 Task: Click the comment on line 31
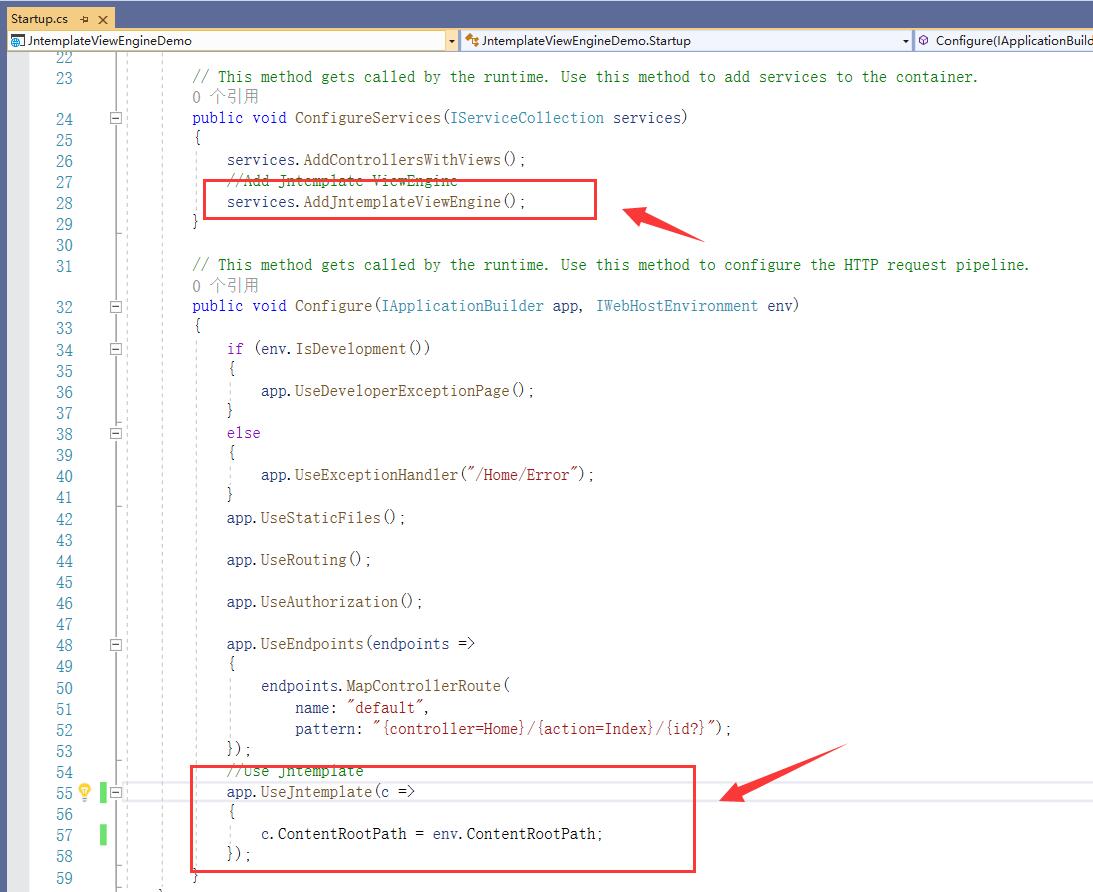611,265
